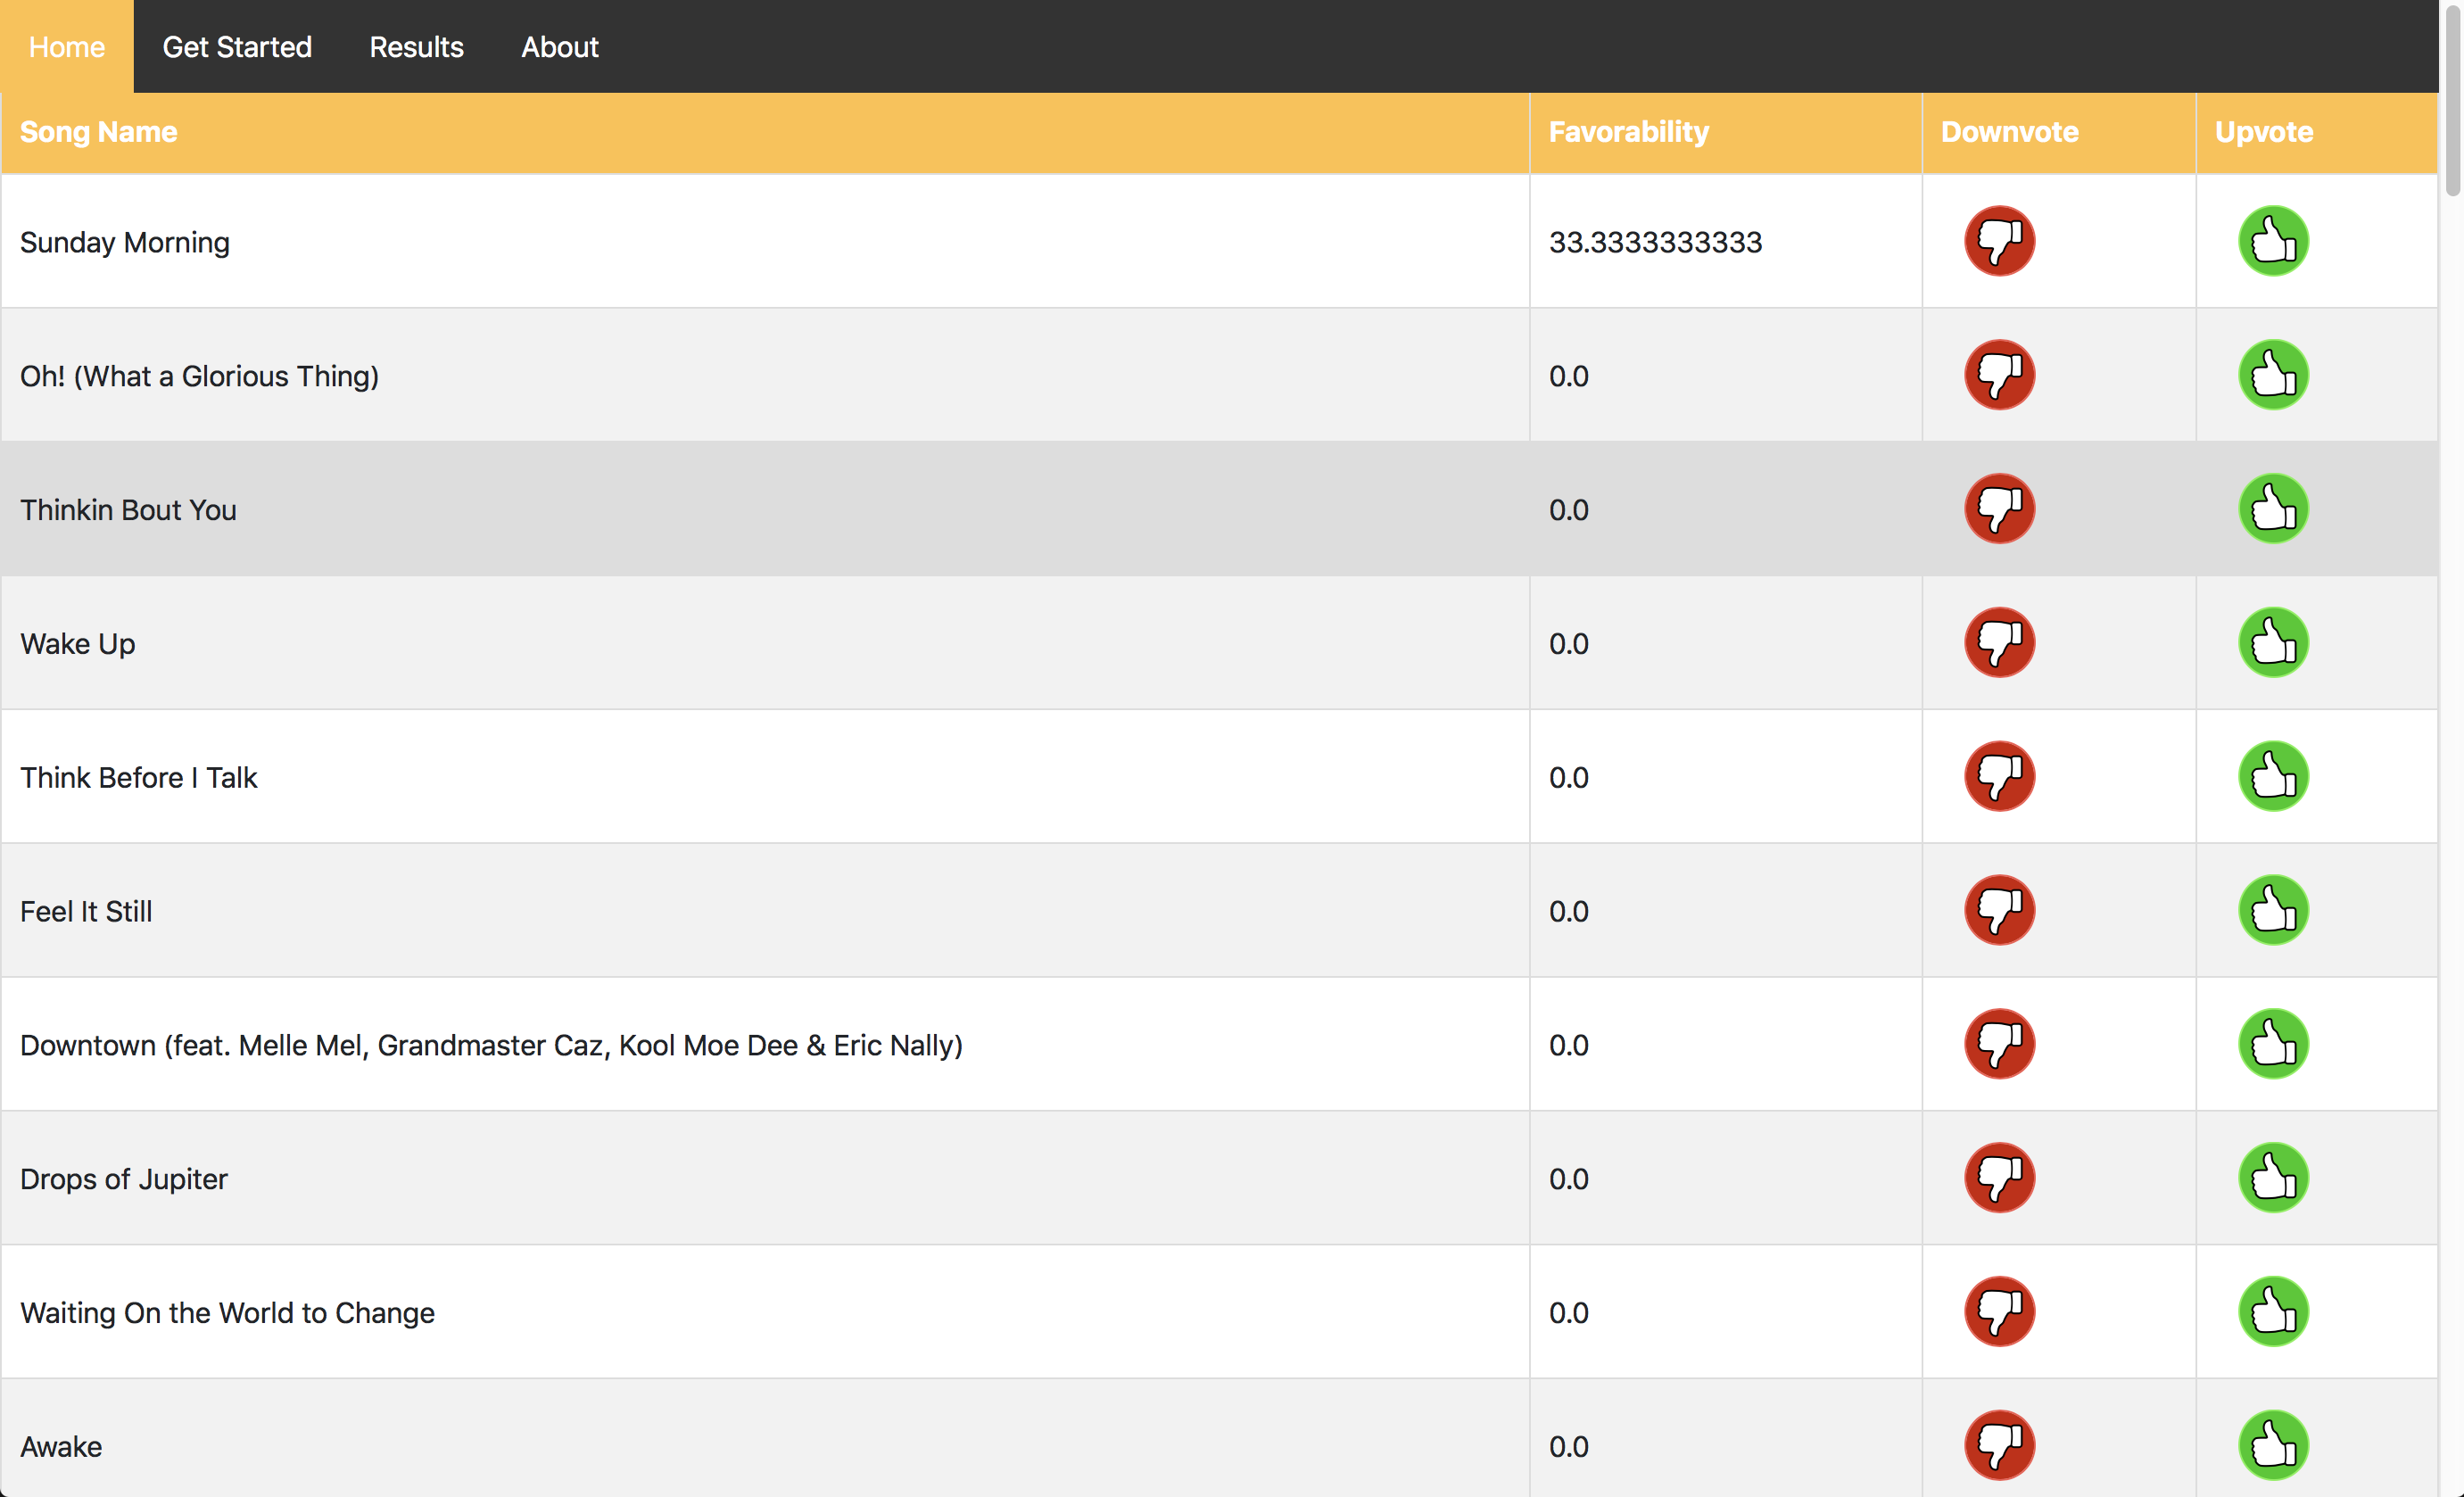Click the page's vertical scrollbar thumb
The image size is (2464, 1497).
point(2452,100)
